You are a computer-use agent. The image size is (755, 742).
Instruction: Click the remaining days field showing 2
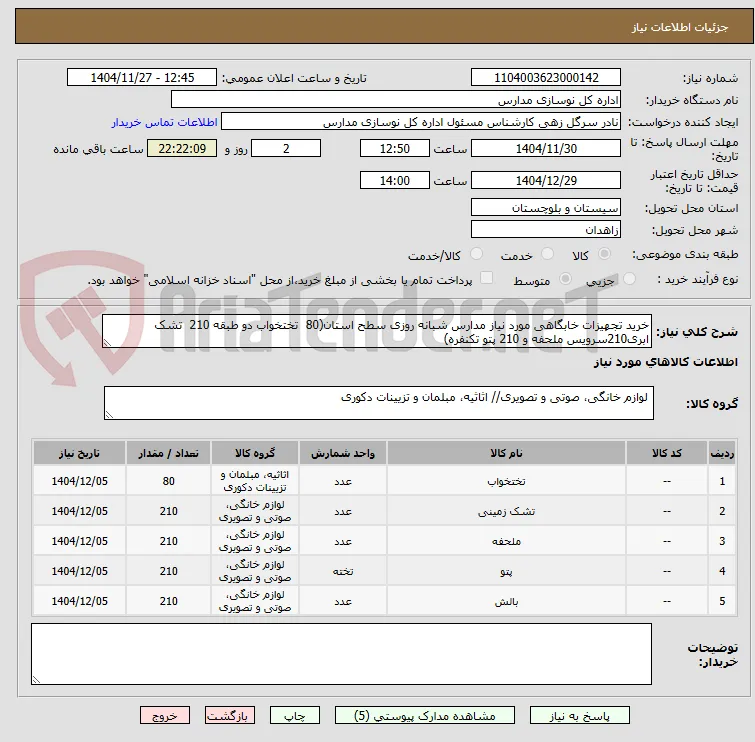[286, 148]
